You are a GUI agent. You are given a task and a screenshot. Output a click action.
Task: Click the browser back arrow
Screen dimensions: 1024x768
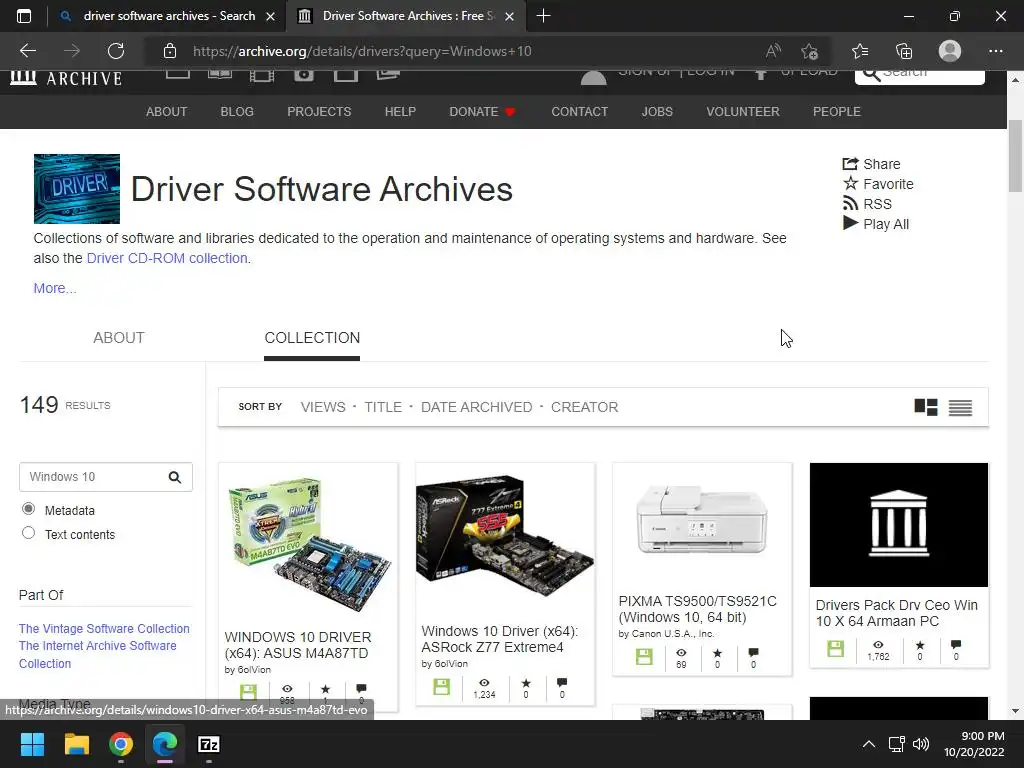(27, 51)
